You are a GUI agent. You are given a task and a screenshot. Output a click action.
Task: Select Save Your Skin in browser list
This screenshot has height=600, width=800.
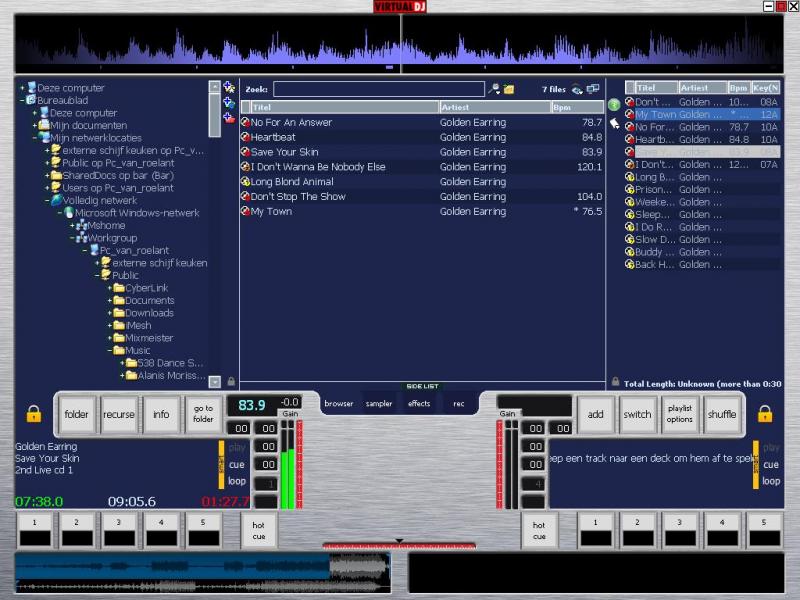coord(421,152)
